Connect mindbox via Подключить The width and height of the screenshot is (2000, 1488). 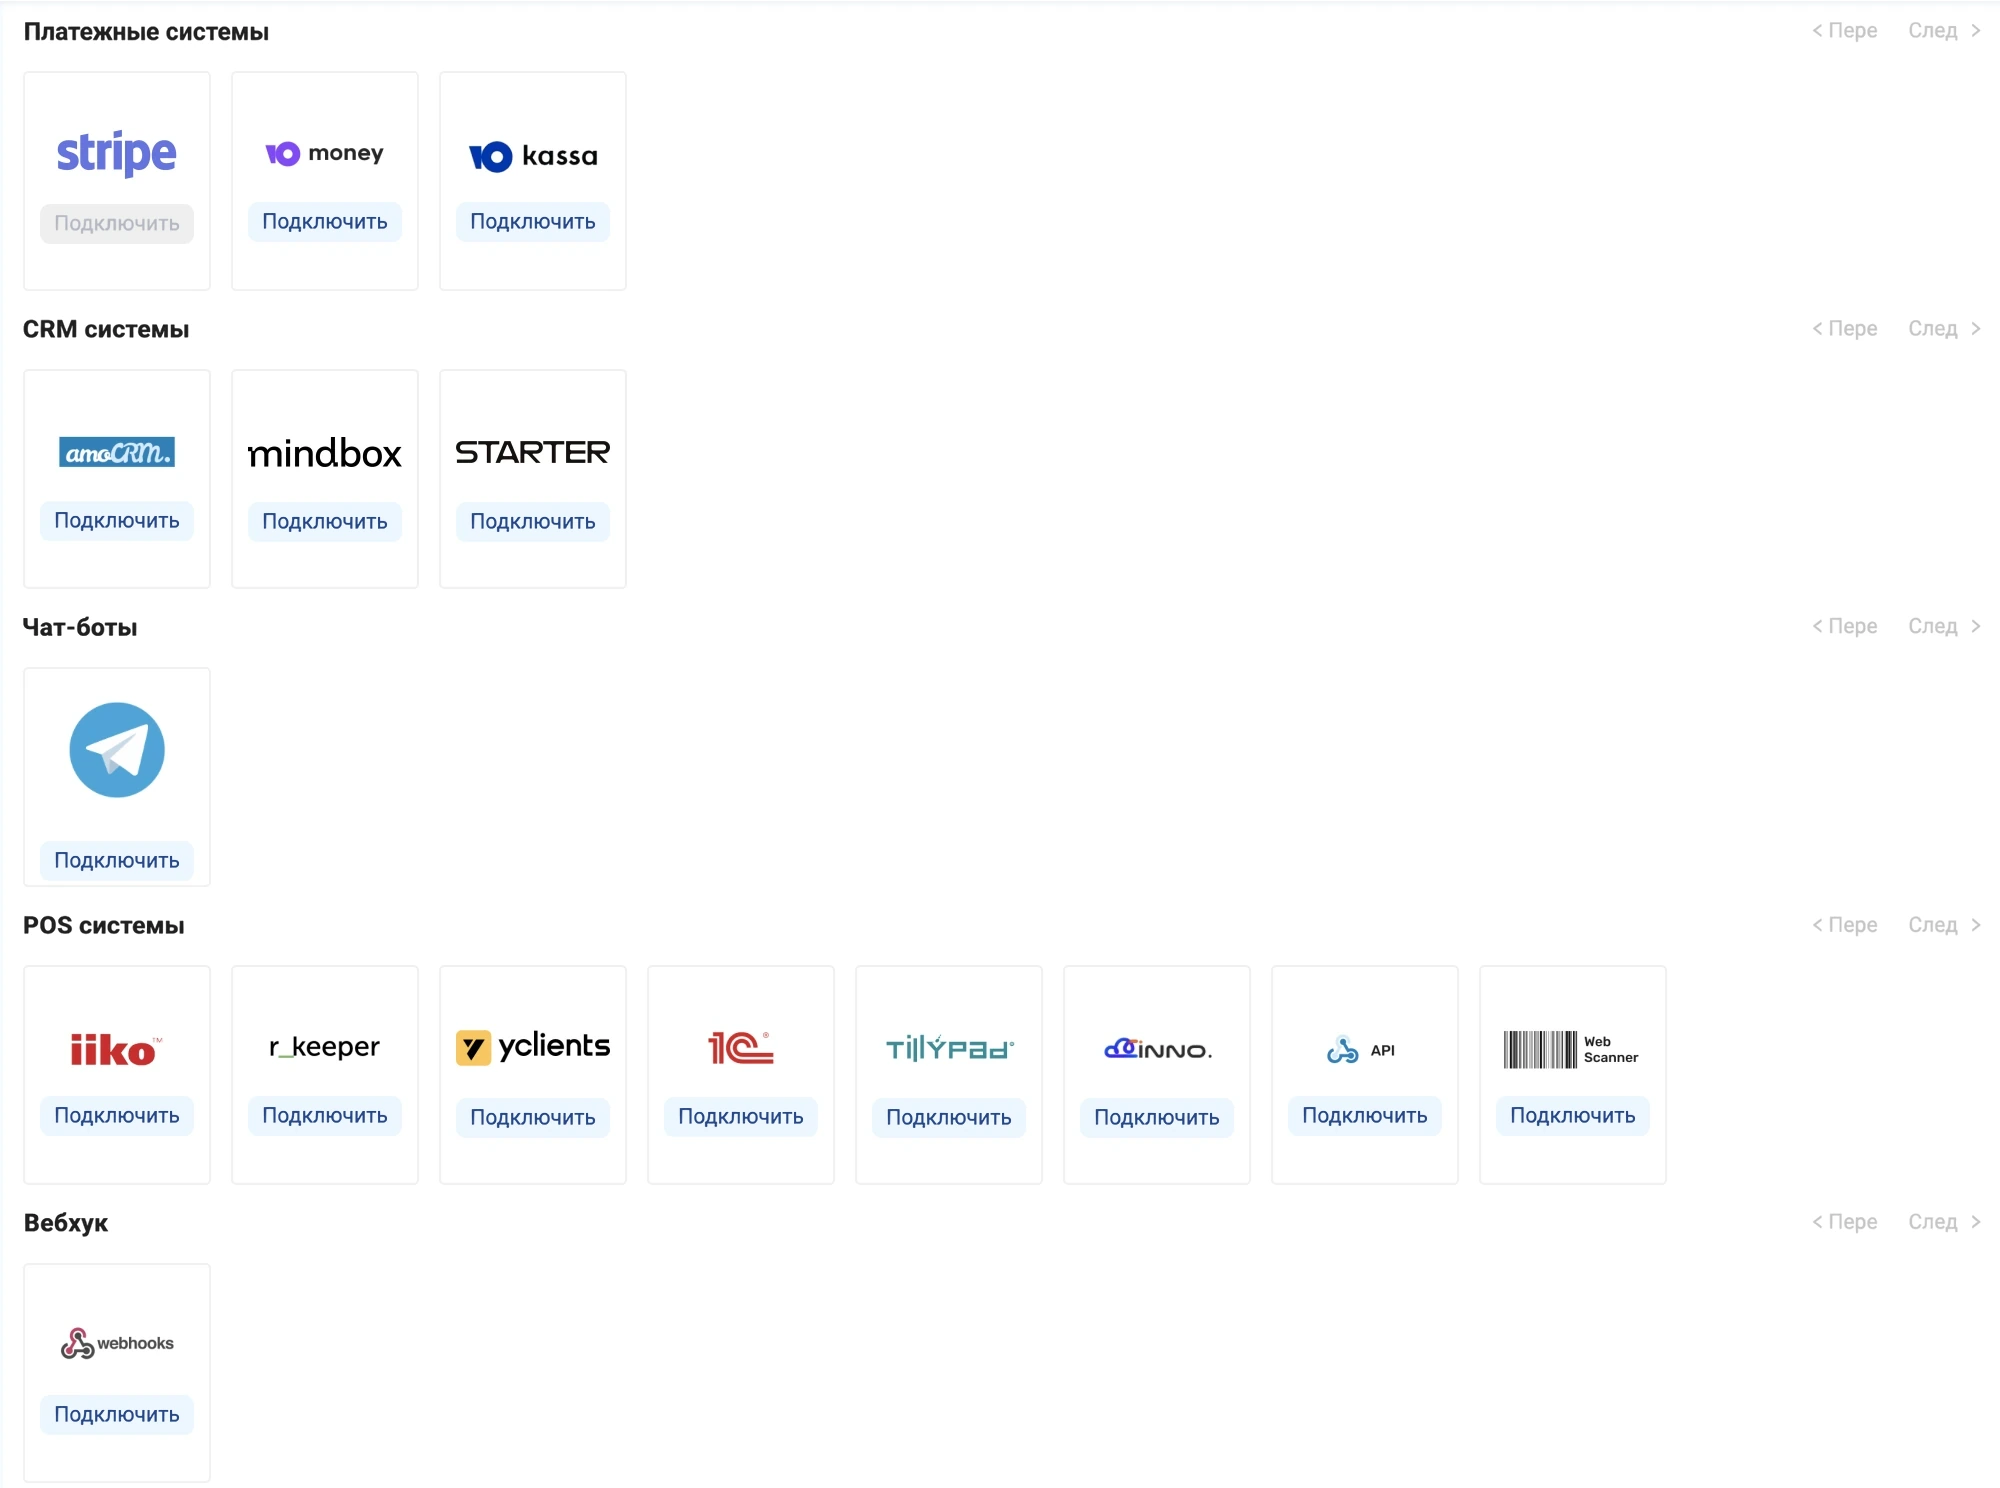click(325, 521)
